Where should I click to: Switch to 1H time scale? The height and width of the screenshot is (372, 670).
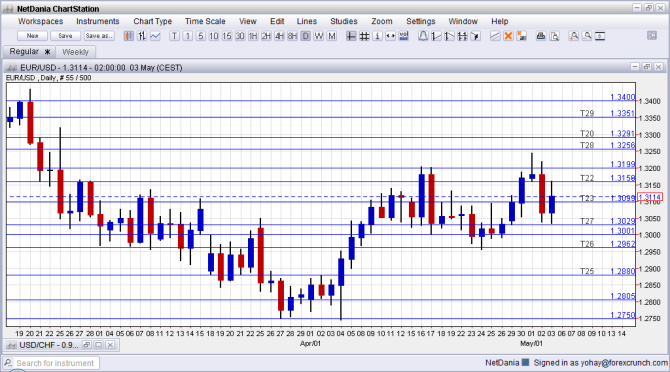[253, 36]
